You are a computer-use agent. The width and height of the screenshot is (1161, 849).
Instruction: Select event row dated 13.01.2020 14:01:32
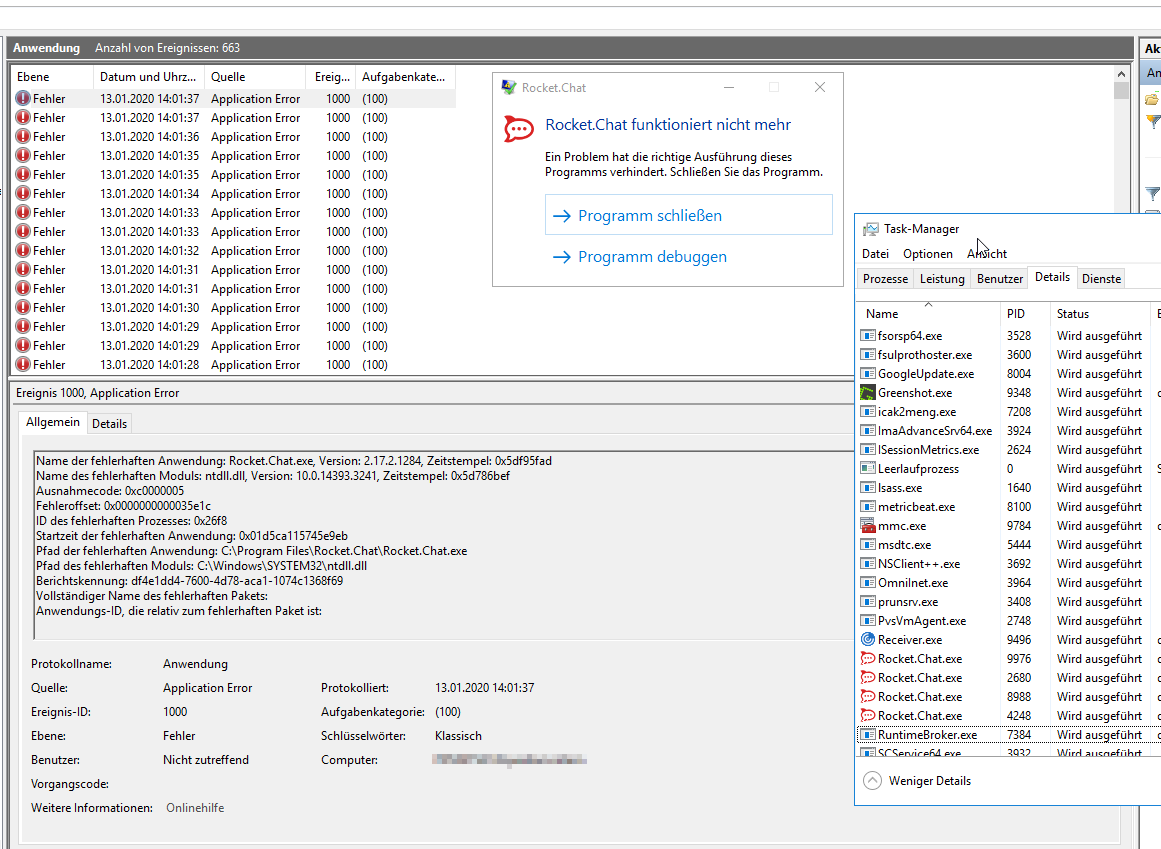point(234,251)
